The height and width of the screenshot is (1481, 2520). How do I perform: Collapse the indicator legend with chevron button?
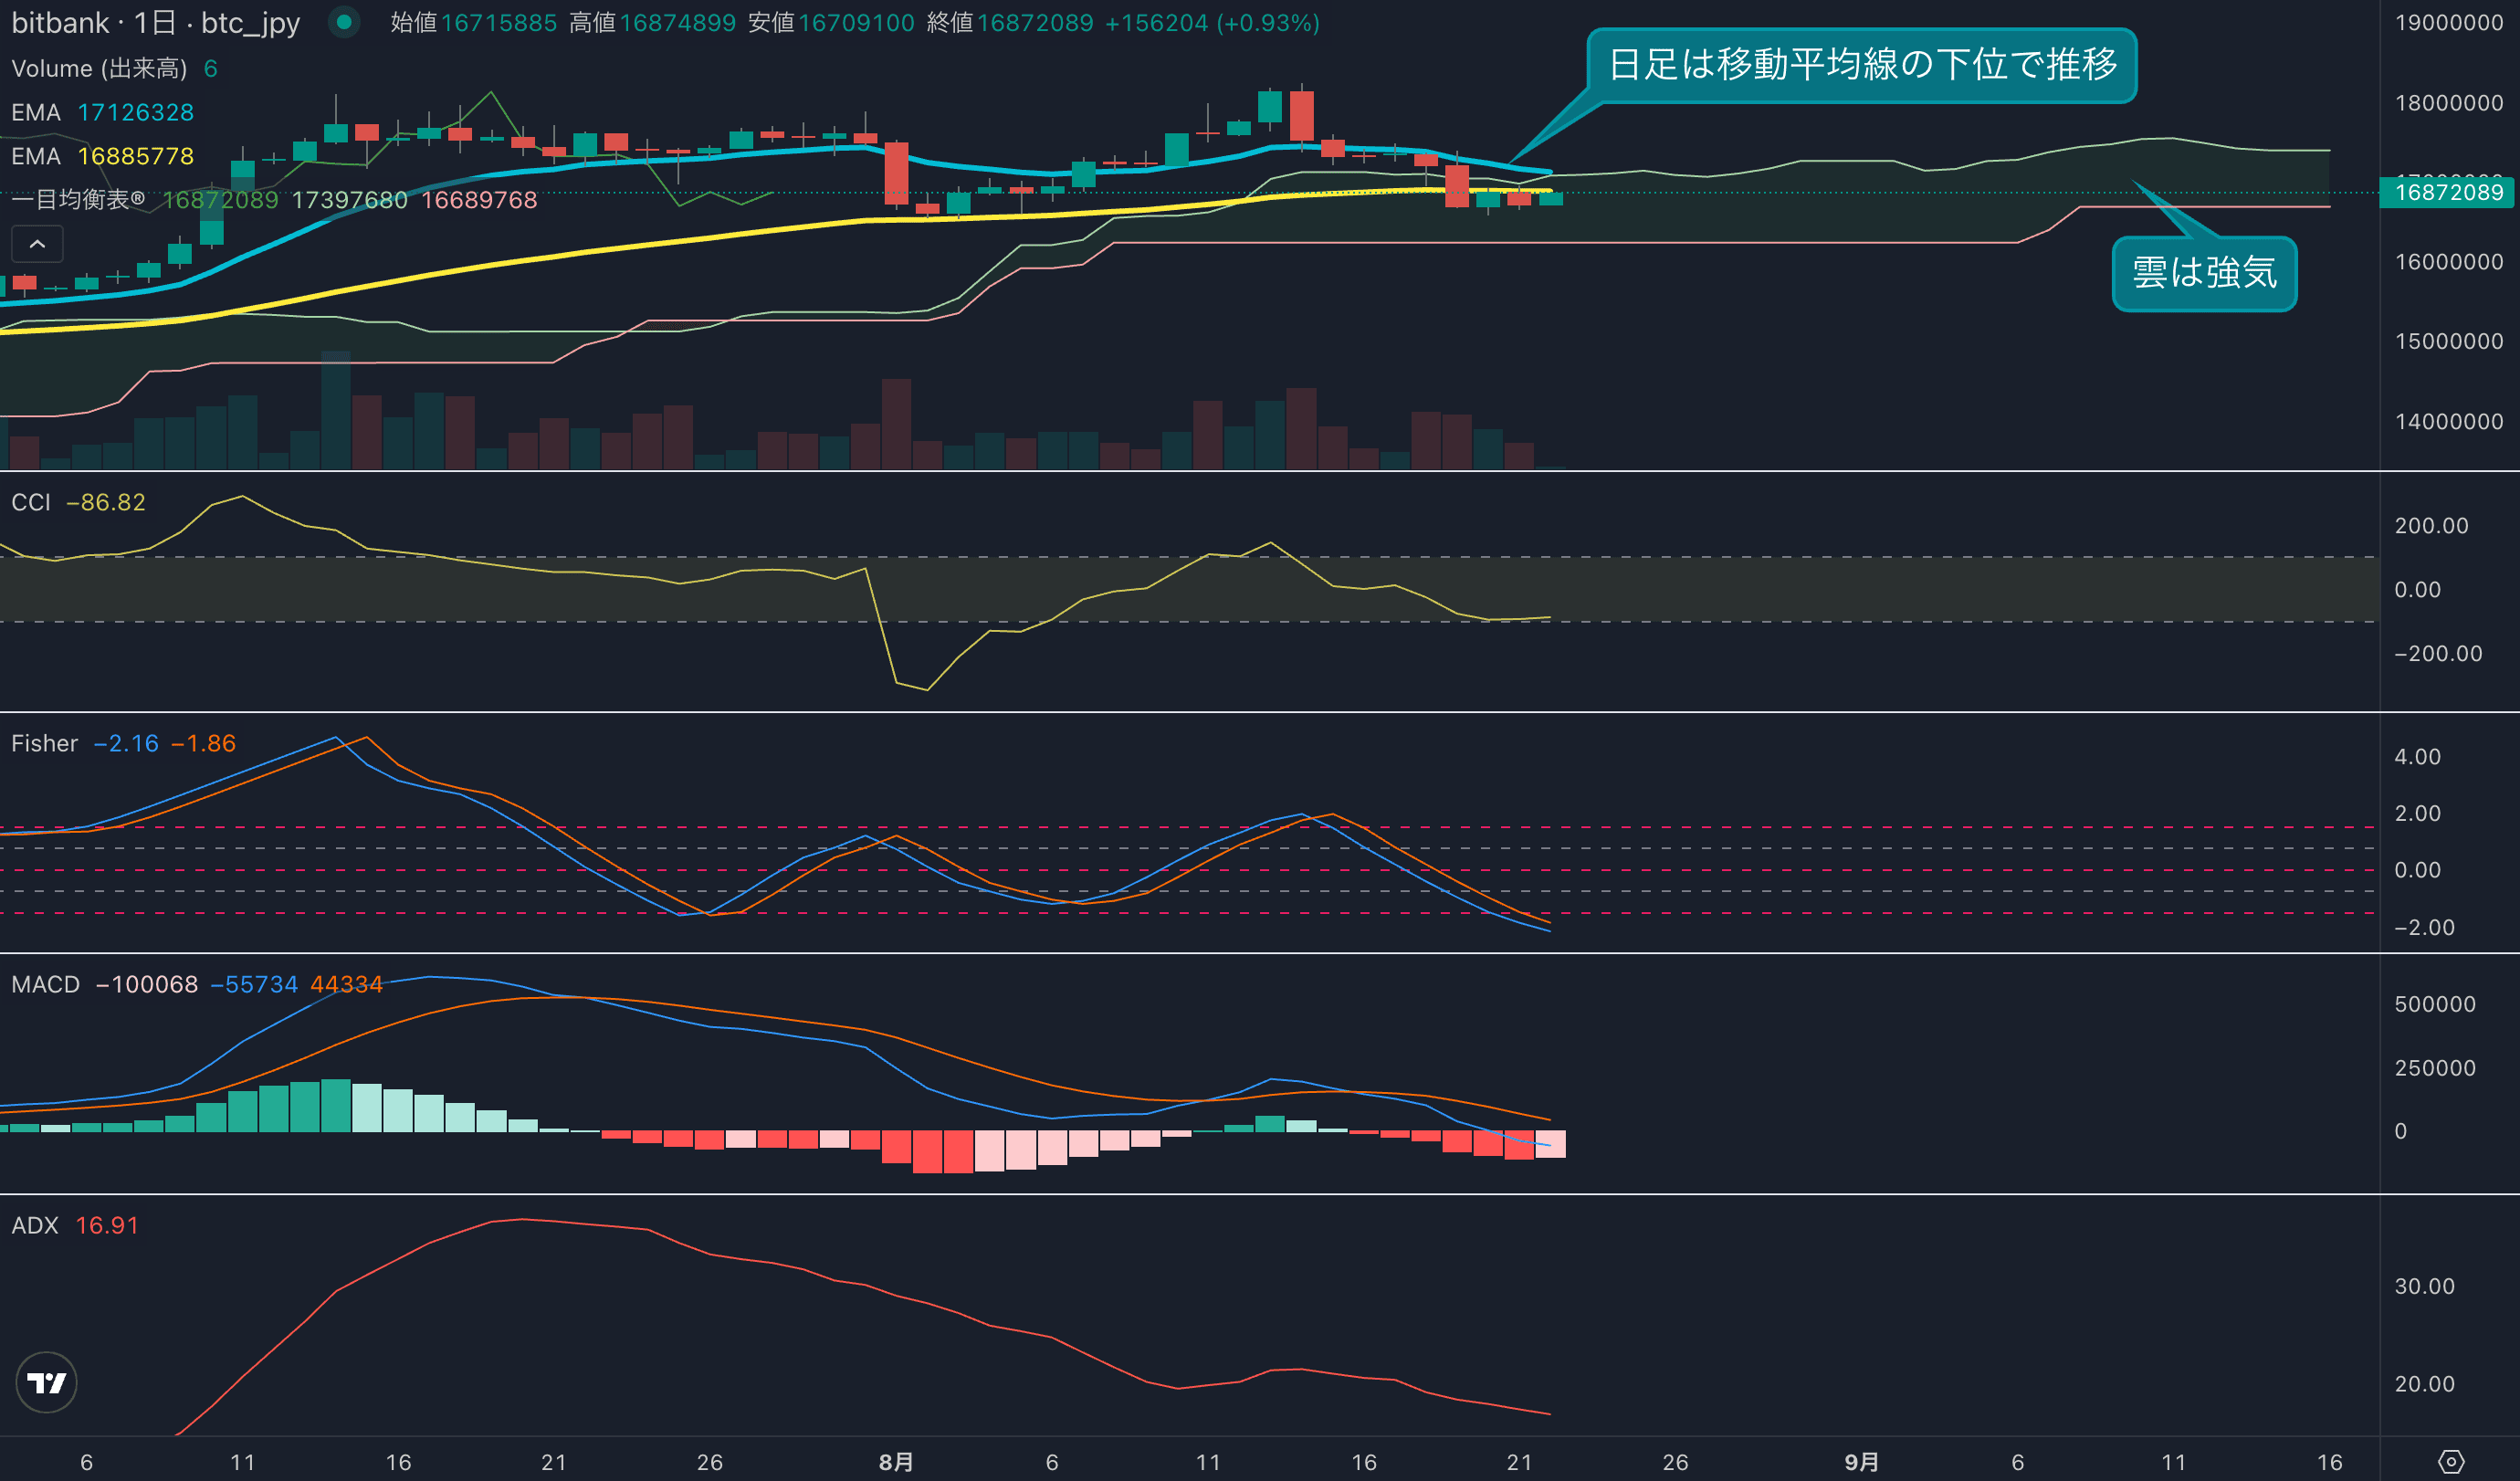point(37,244)
